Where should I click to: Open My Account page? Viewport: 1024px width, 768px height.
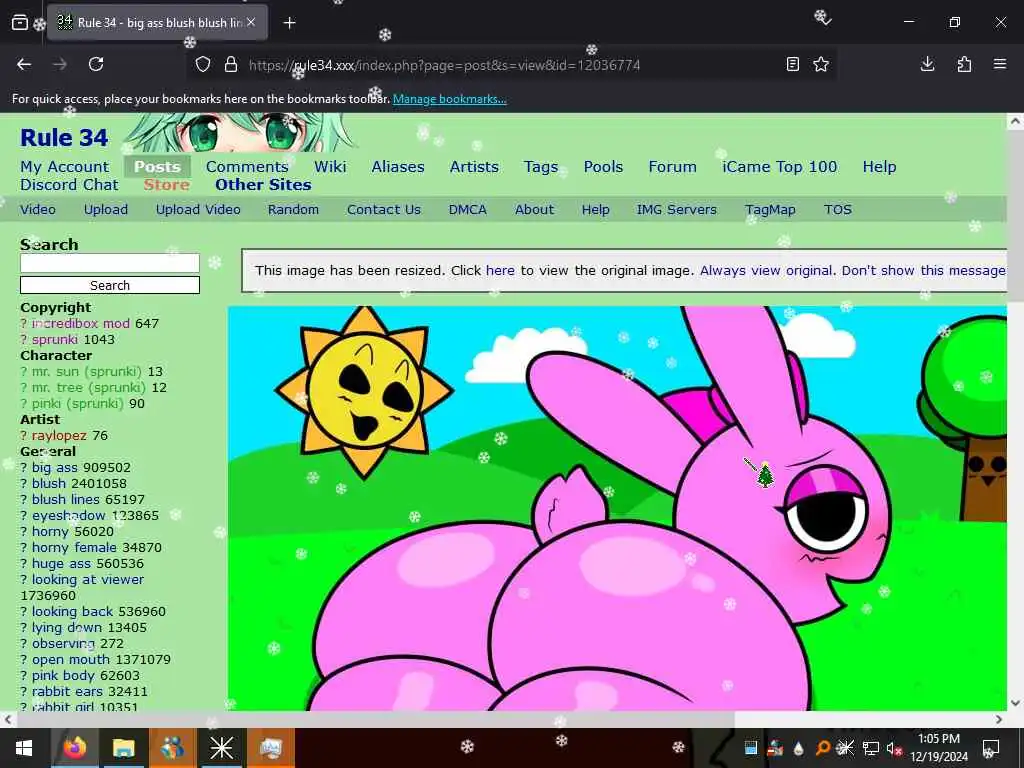pos(65,167)
